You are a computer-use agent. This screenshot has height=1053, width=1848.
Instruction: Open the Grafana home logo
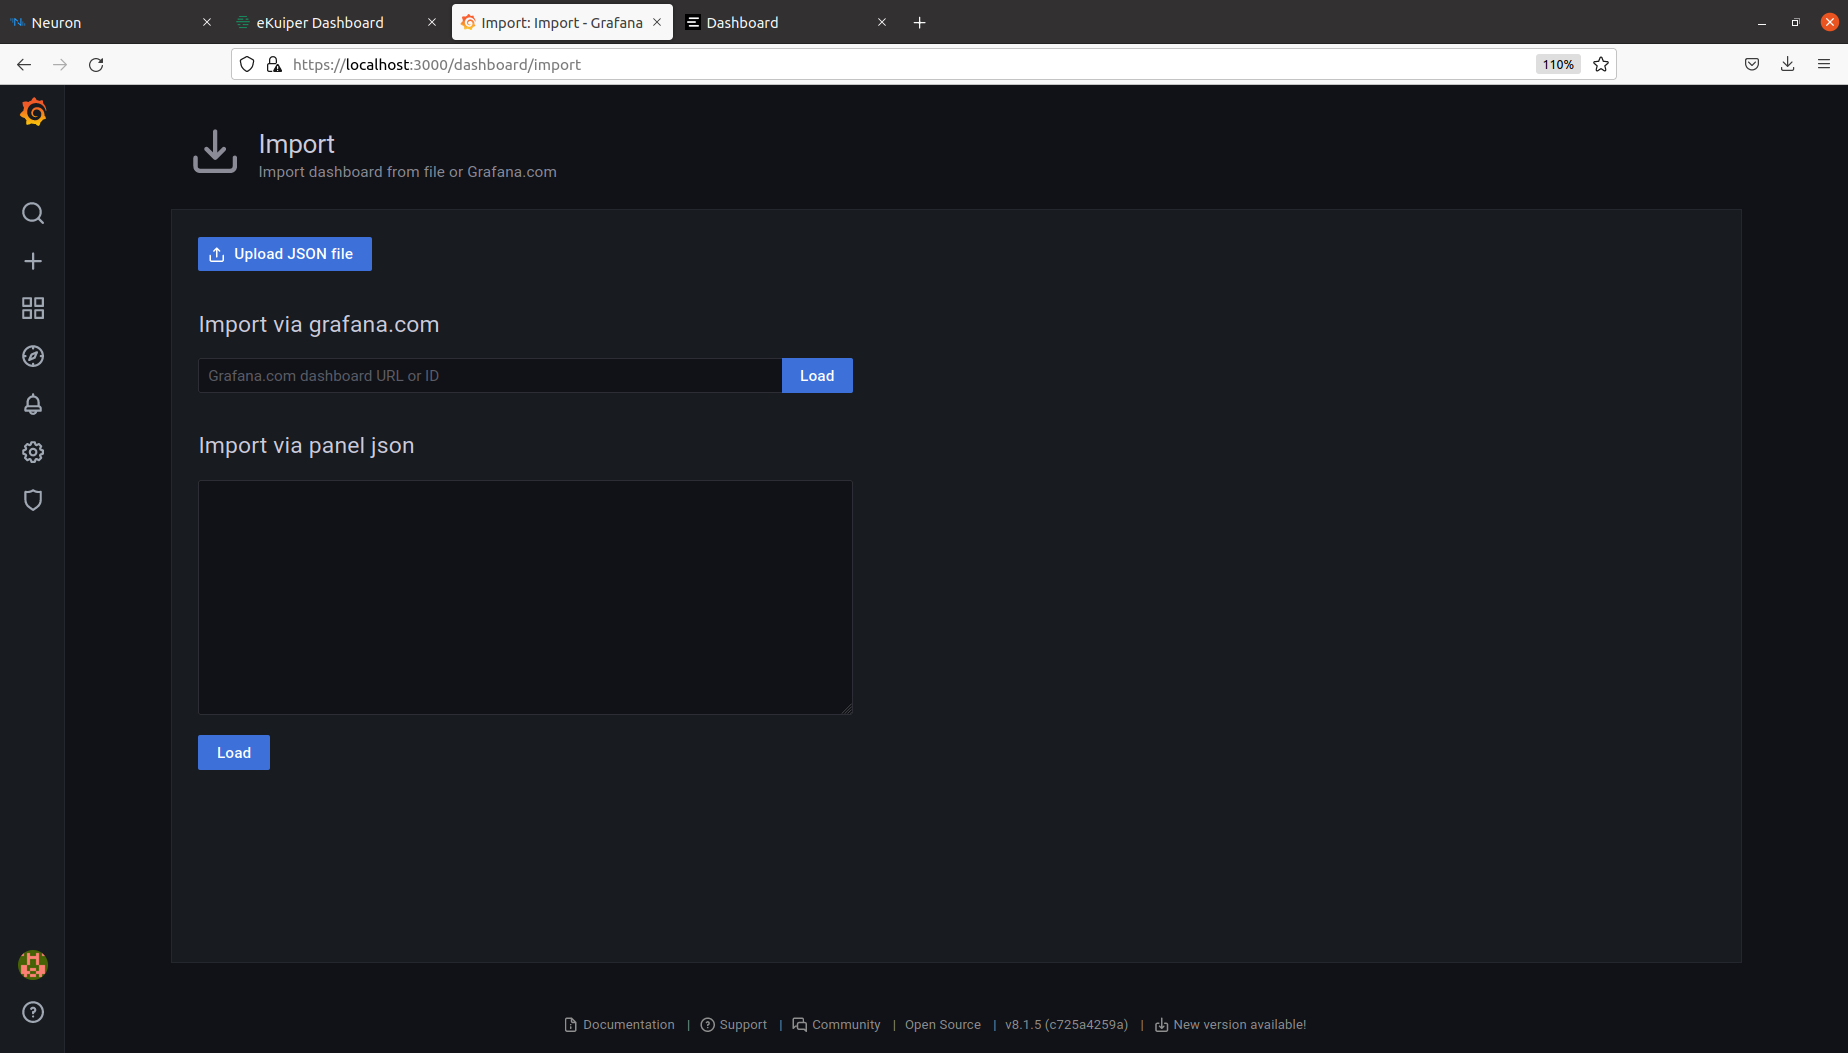click(x=33, y=112)
